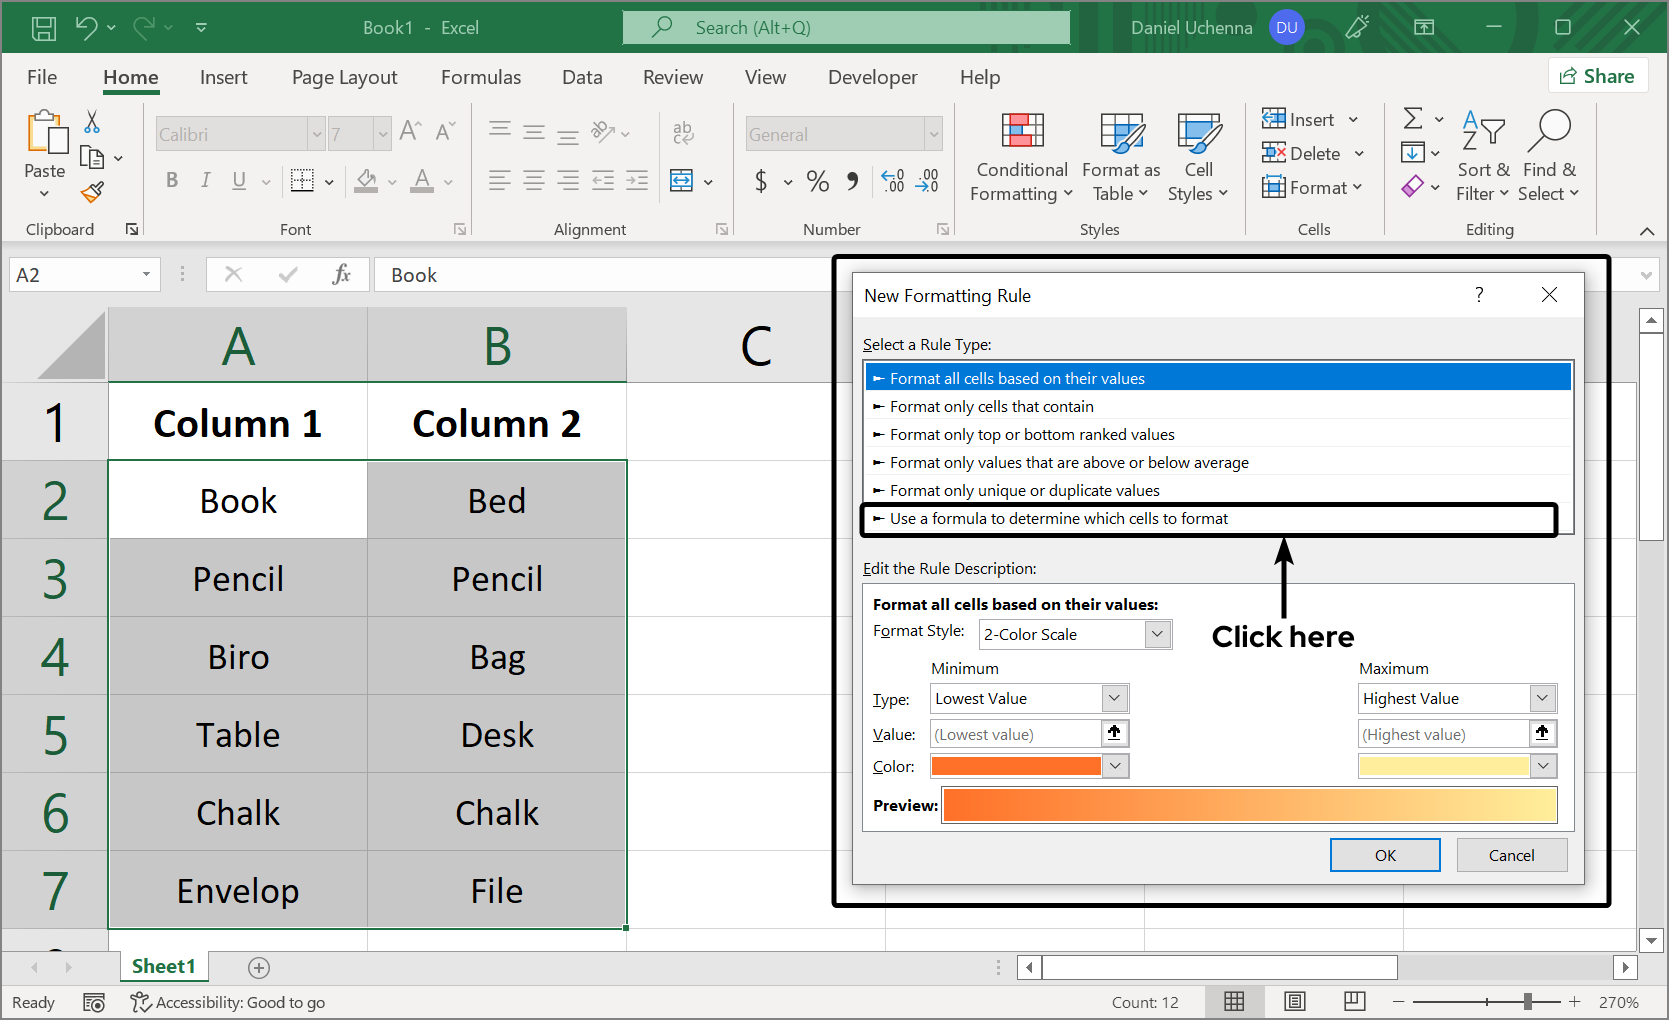Select 'Use a formula to determine' rule type
Screen dimensions: 1669x1020
point(1058,519)
